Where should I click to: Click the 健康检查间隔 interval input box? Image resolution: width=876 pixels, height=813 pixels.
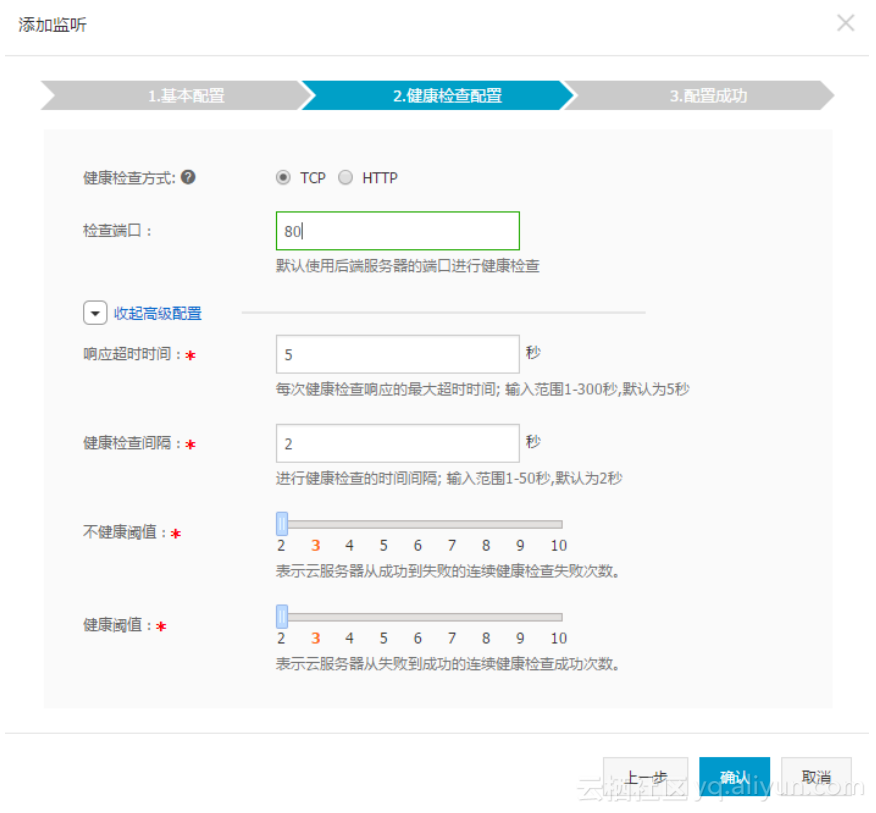(x=397, y=443)
